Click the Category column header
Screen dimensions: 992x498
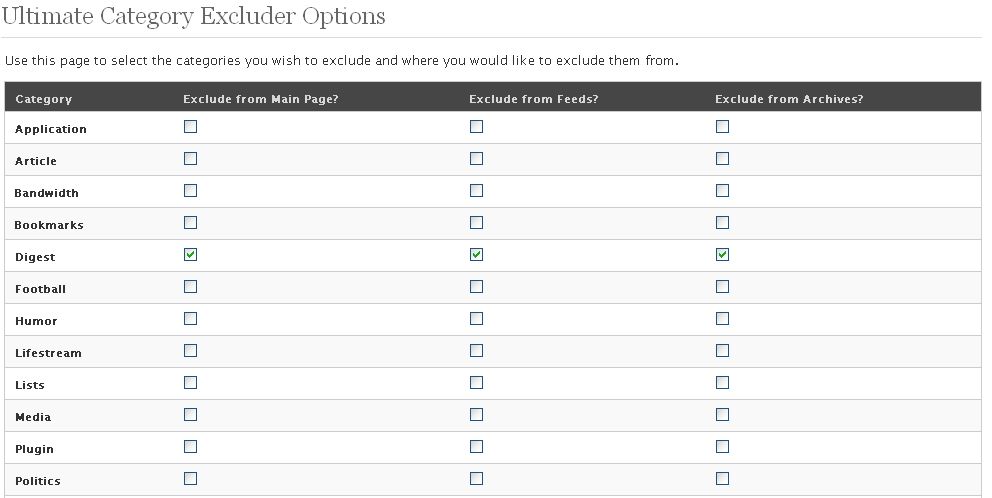[44, 99]
